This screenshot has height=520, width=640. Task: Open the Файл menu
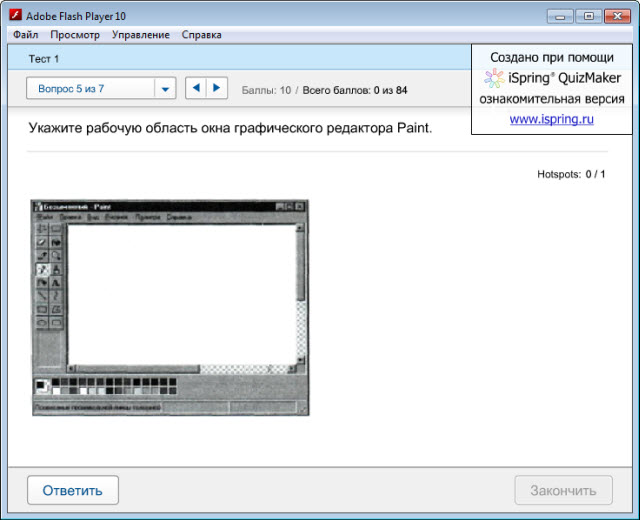click(x=26, y=35)
